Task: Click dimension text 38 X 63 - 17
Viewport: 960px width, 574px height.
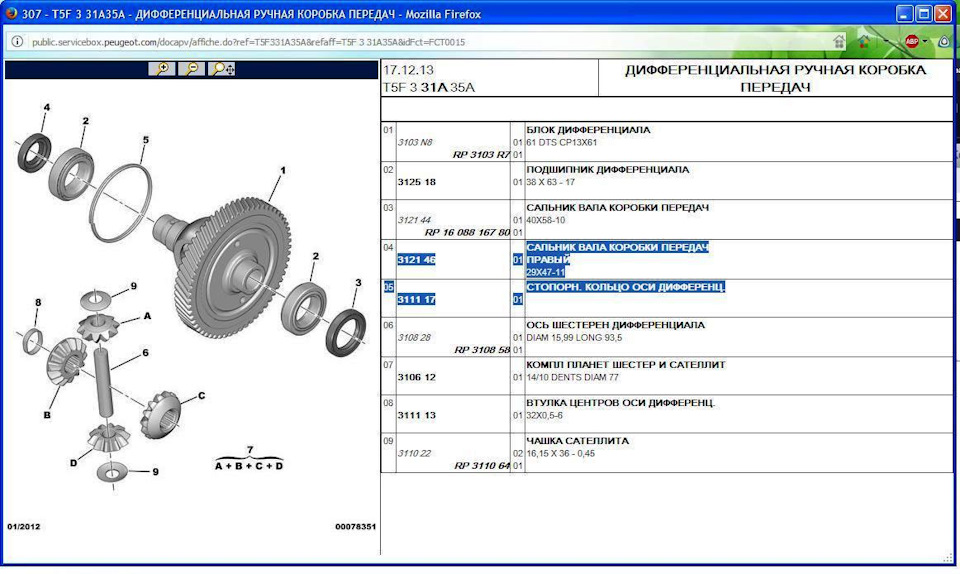Action: (x=550, y=182)
